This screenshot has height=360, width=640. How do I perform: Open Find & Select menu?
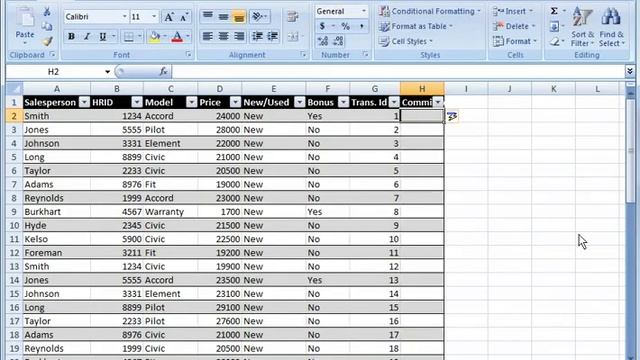[611, 27]
